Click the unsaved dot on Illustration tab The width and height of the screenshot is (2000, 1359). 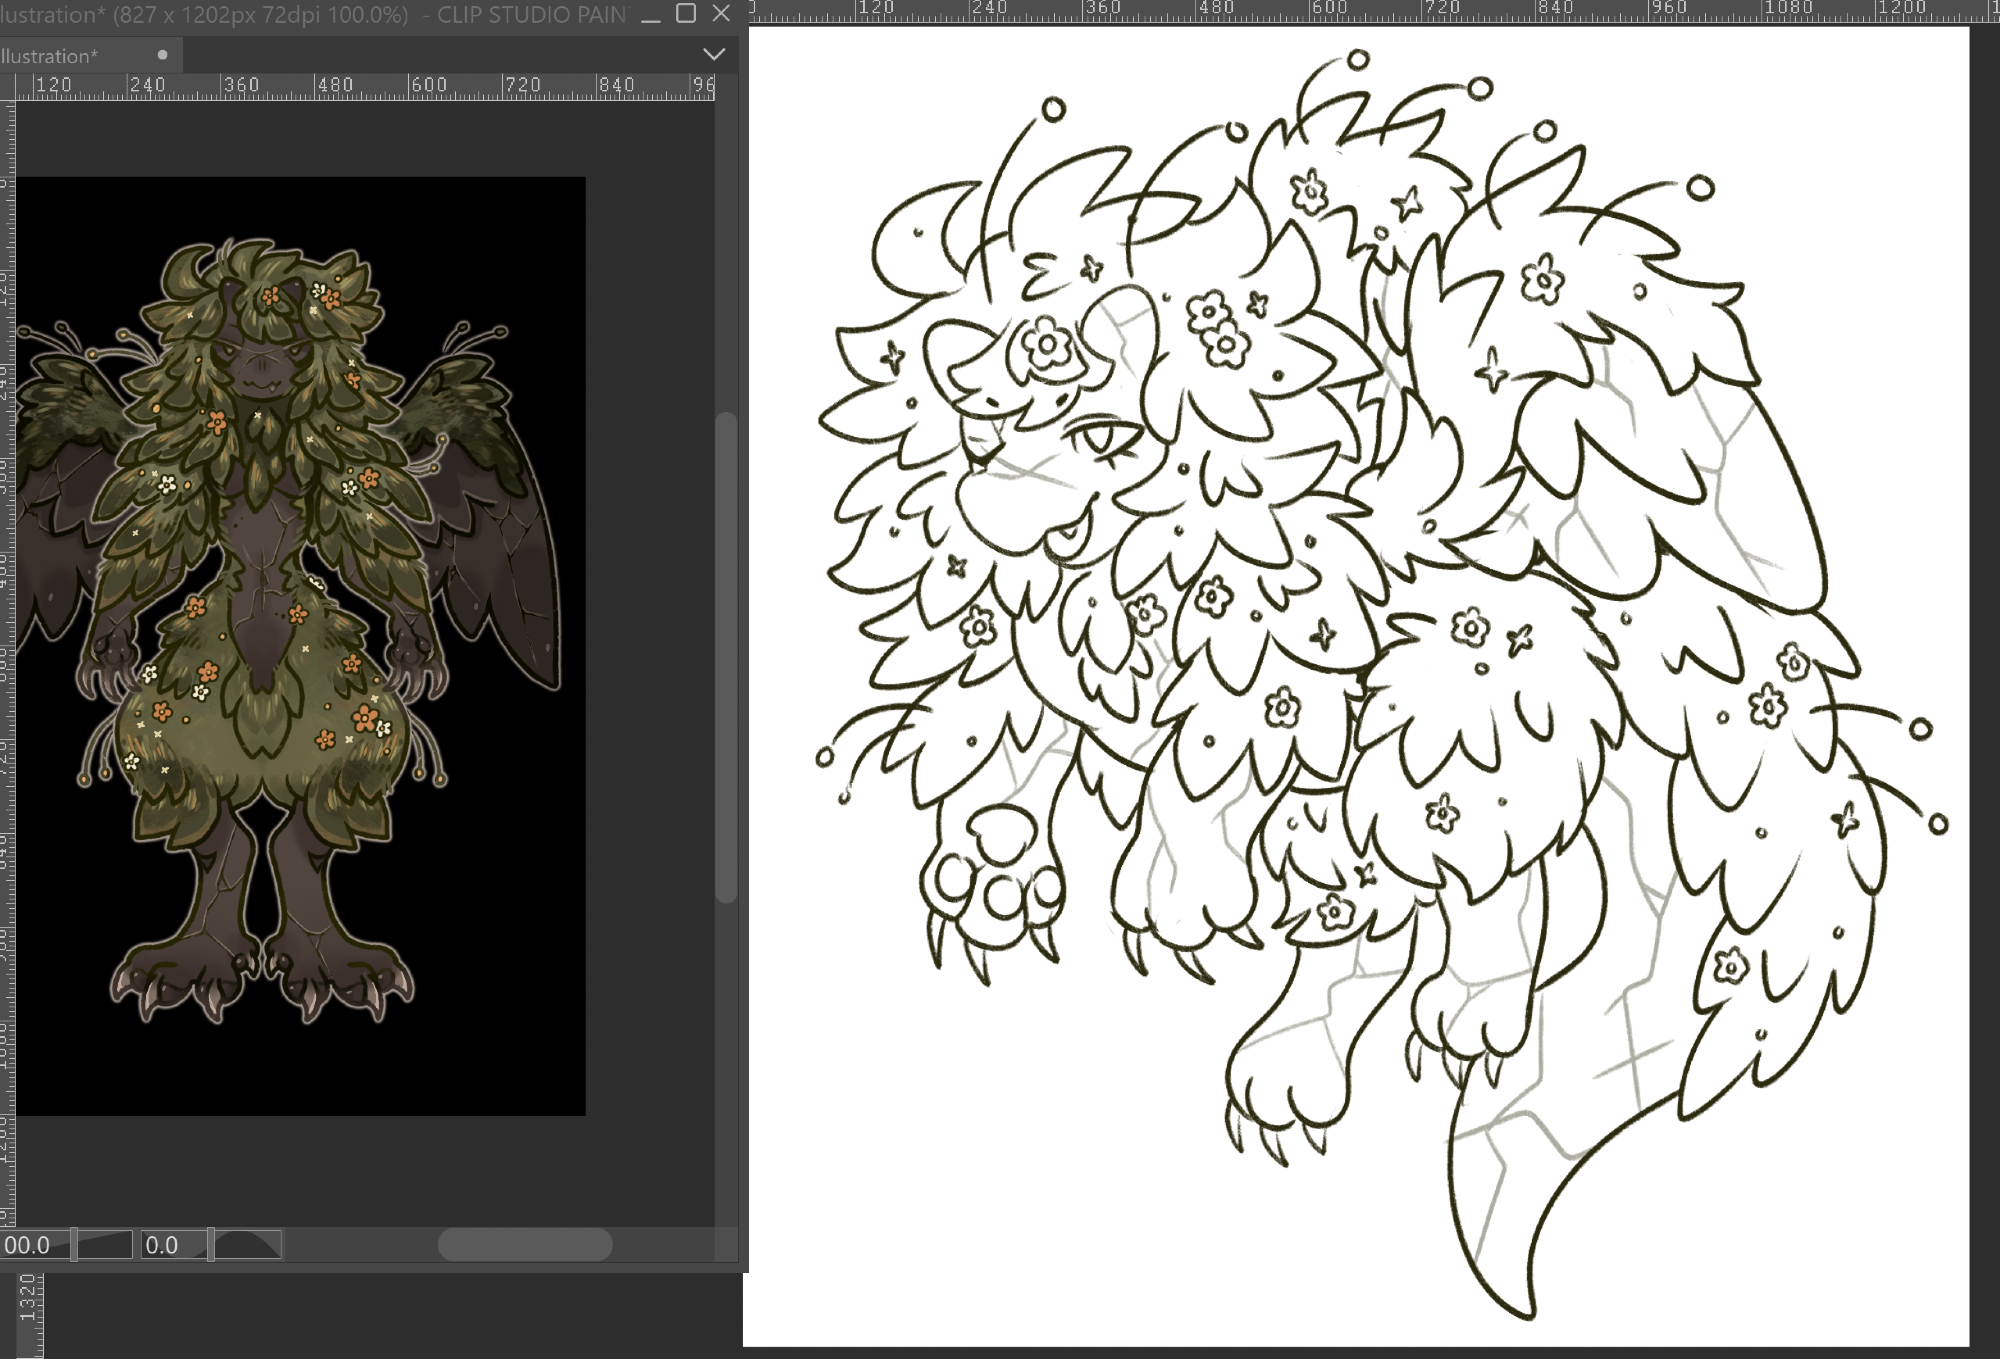[x=163, y=55]
